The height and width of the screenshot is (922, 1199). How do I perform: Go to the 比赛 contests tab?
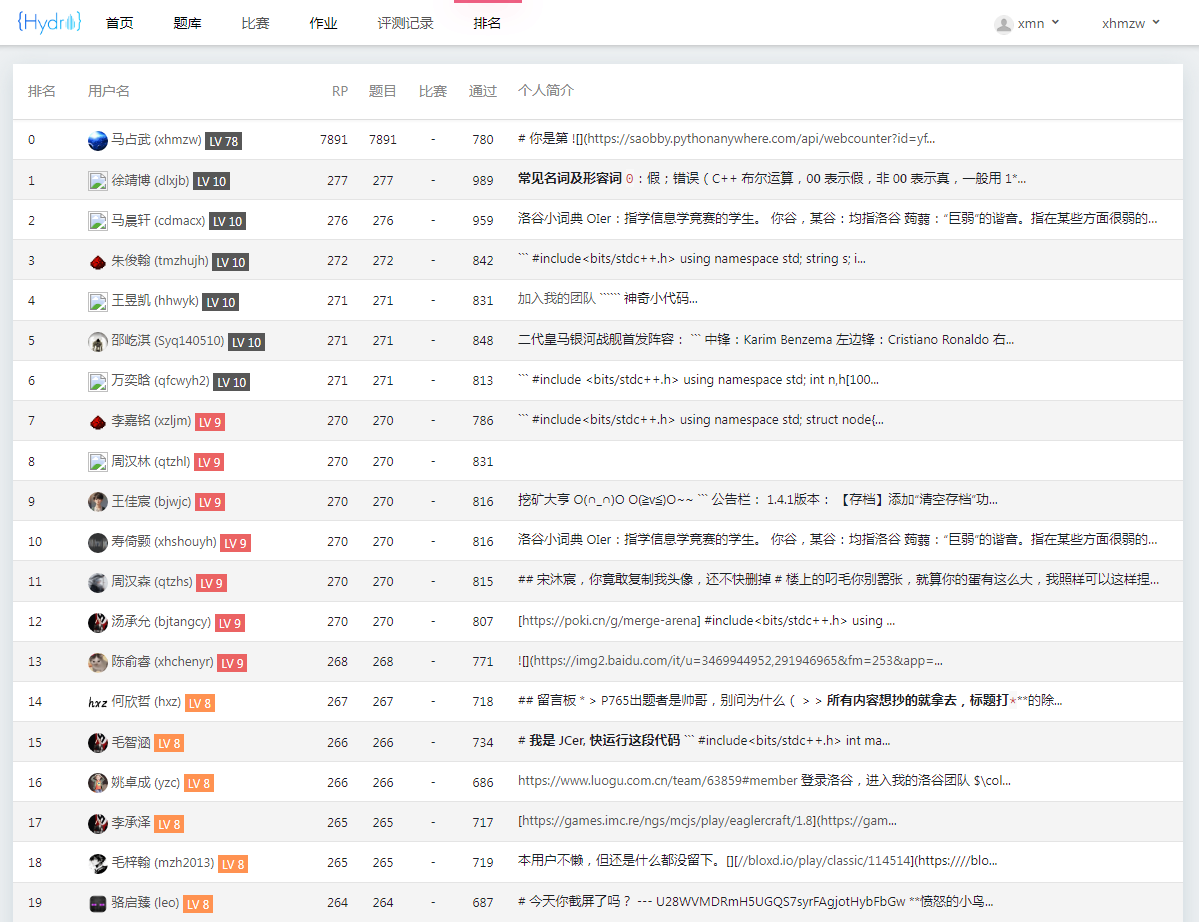pos(255,23)
